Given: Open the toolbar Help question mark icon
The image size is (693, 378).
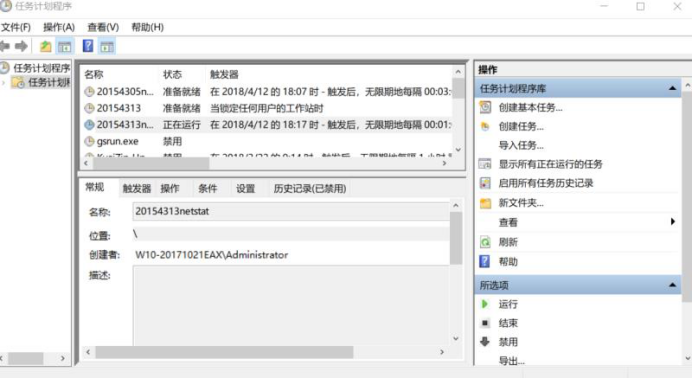Looking at the screenshot, I should [88, 46].
